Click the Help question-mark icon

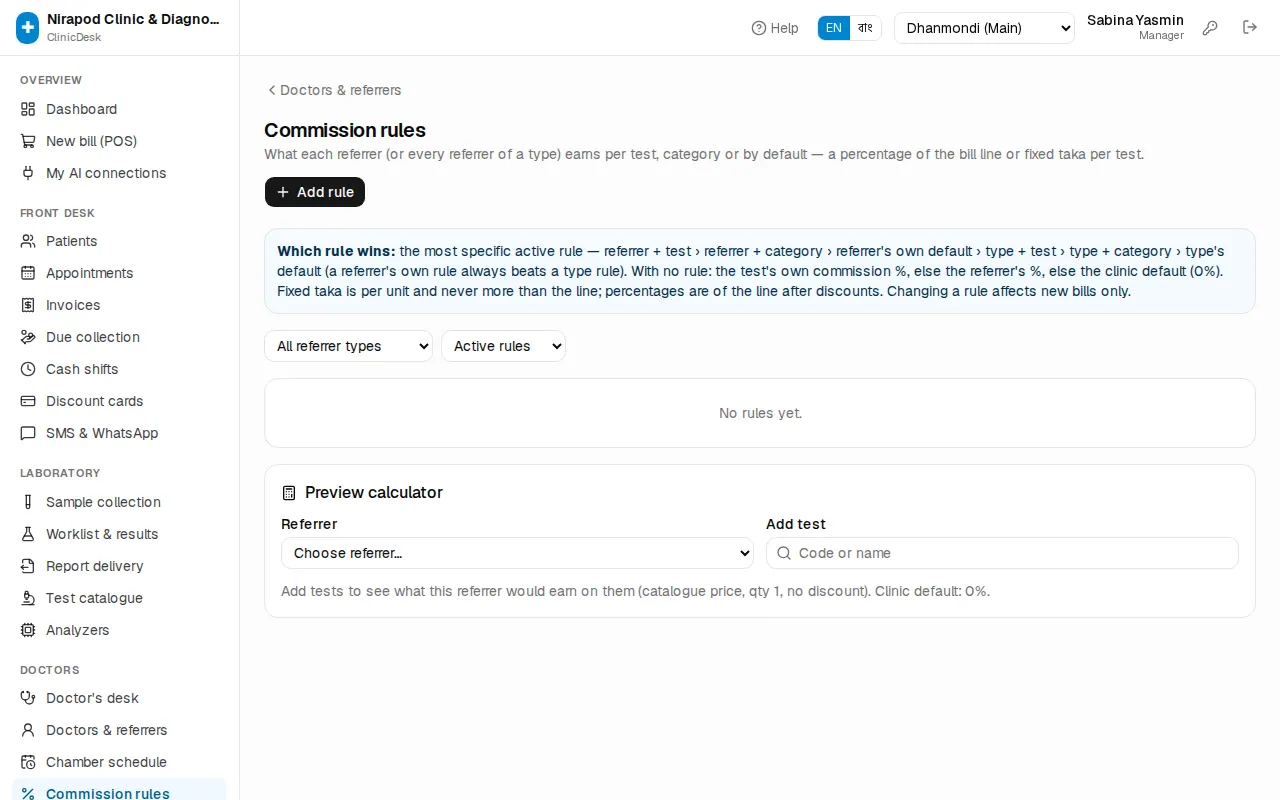759,28
